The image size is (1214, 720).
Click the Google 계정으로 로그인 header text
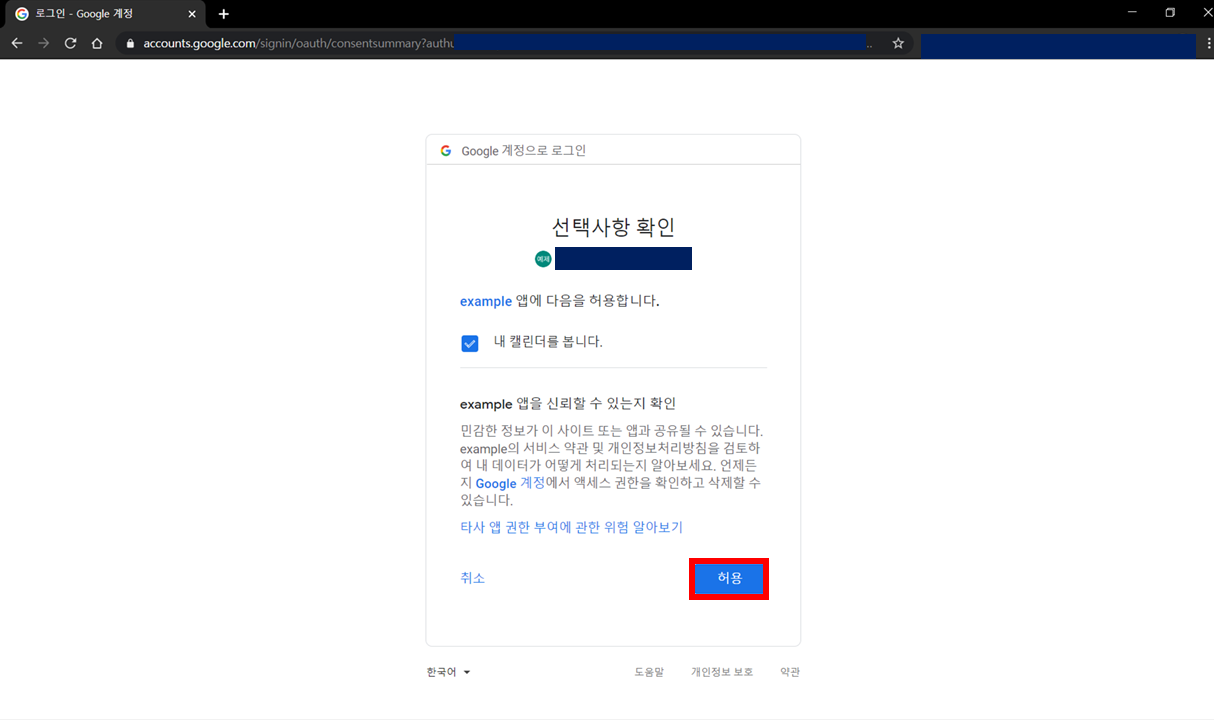[x=524, y=151]
